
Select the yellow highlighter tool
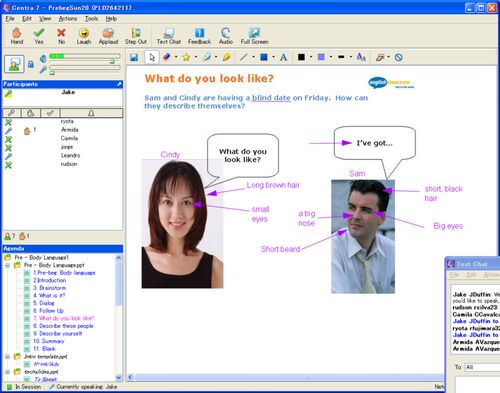click(x=227, y=57)
